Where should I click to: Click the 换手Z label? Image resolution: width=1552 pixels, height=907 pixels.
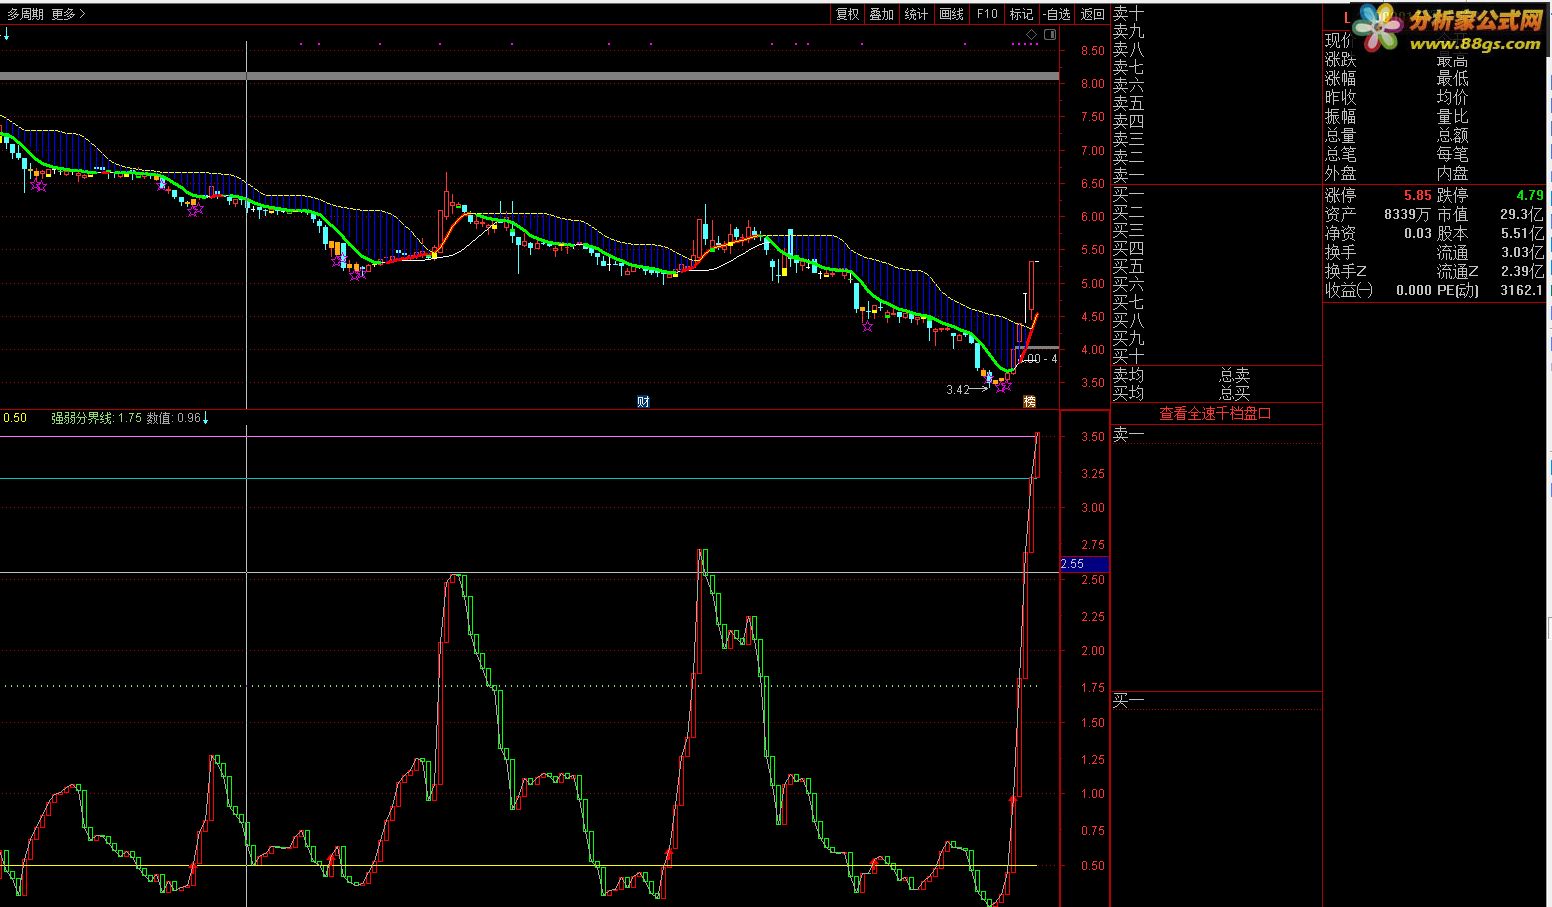1346,272
